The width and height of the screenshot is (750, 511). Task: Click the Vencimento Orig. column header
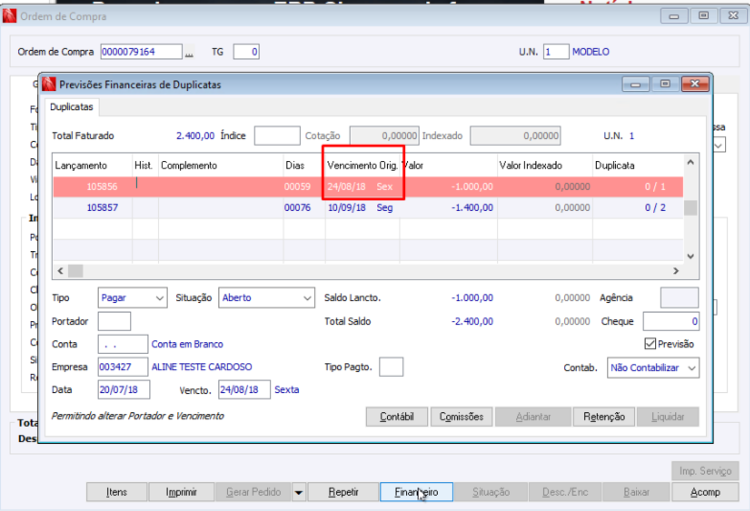(363, 166)
